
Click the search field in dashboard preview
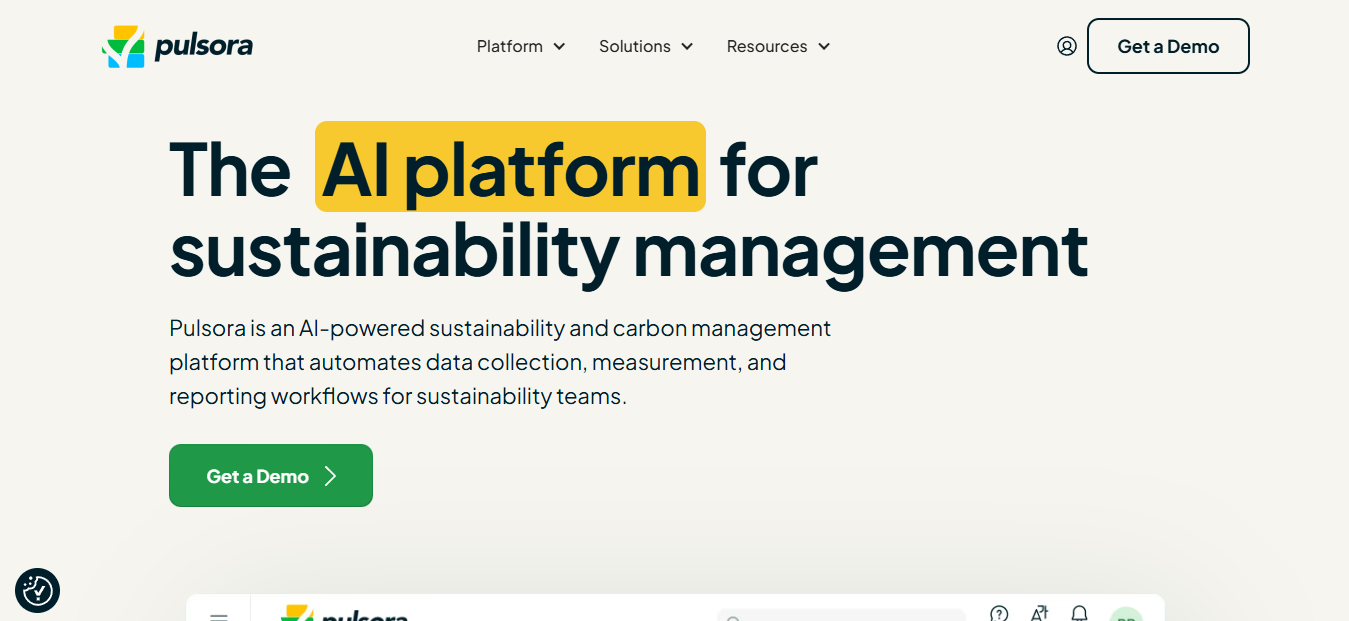click(x=841, y=615)
